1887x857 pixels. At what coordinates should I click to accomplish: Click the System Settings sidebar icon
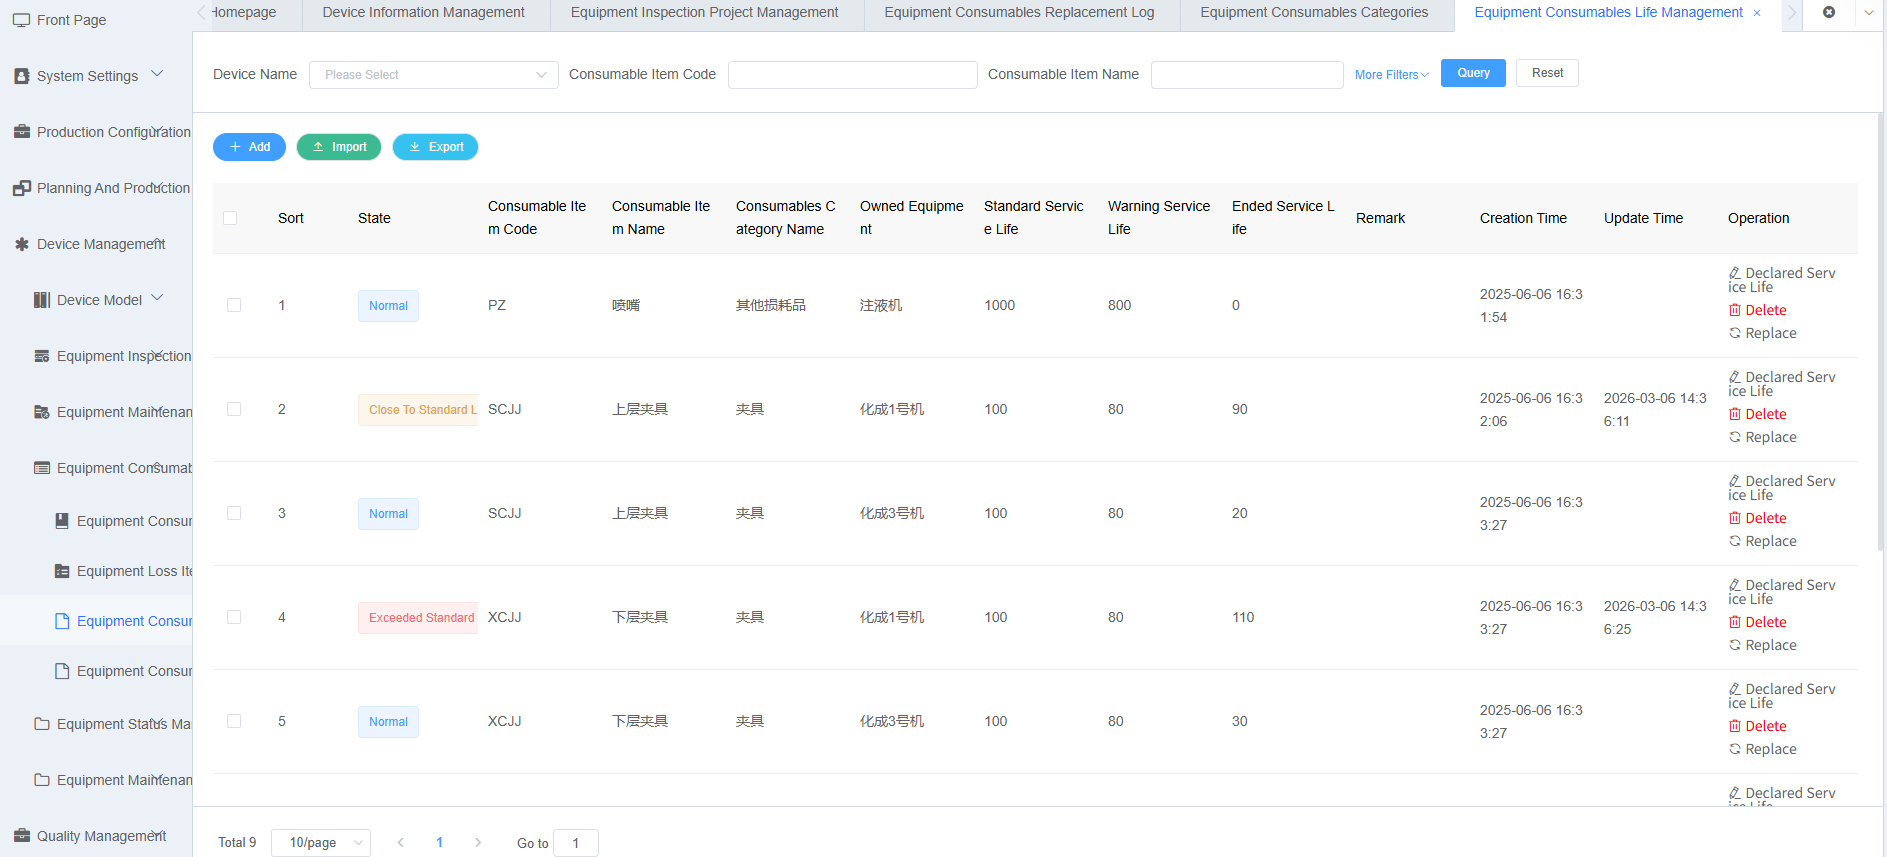coord(21,76)
